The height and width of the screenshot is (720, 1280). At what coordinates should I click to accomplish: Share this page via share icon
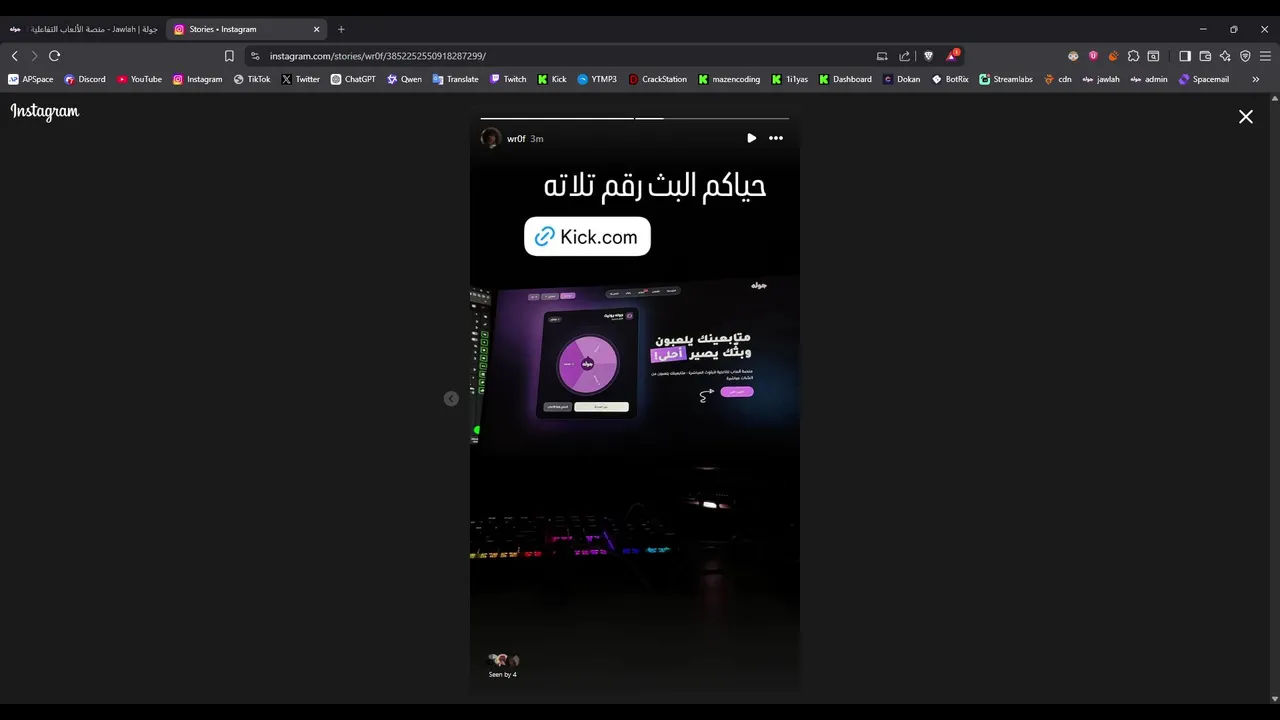click(905, 56)
